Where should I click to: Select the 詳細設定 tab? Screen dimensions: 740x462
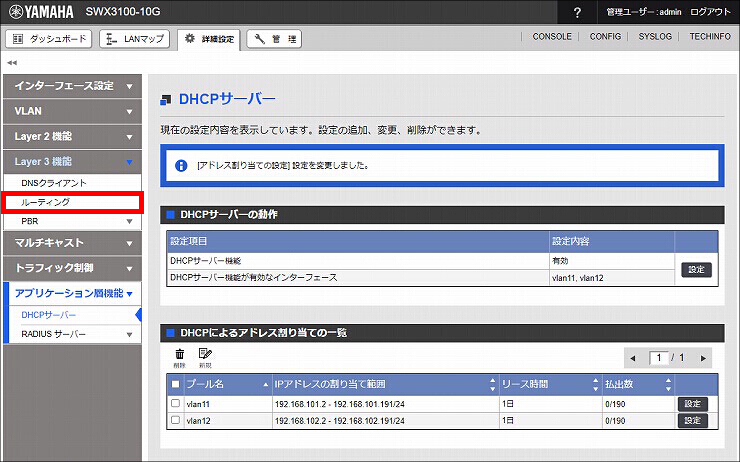click(x=209, y=39)
